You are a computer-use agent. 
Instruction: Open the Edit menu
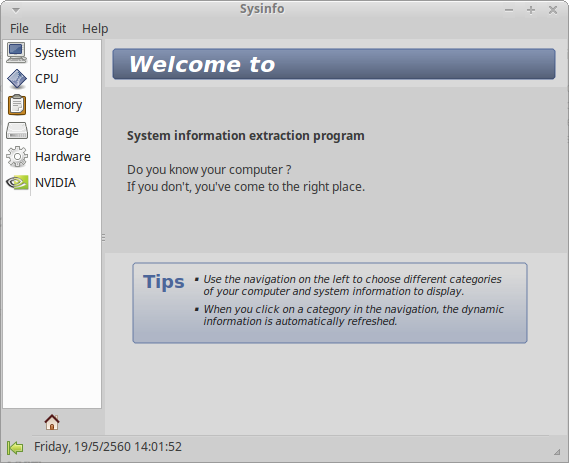click(x=55, y=28)
